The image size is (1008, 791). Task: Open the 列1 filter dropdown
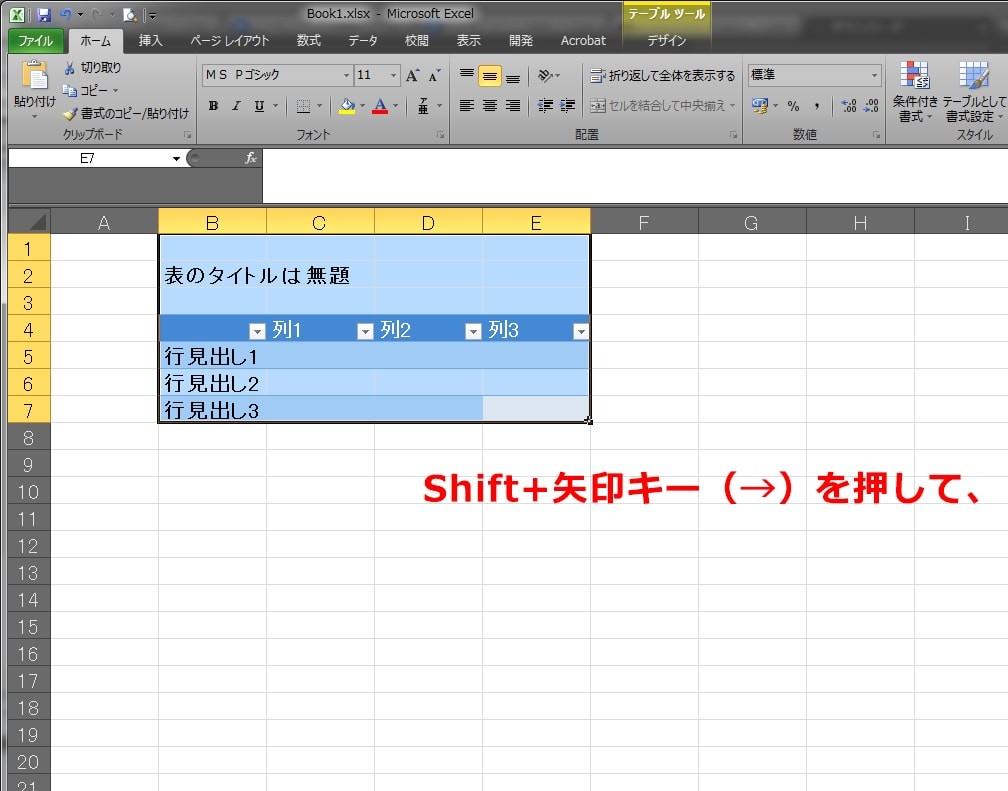[365, 330]
